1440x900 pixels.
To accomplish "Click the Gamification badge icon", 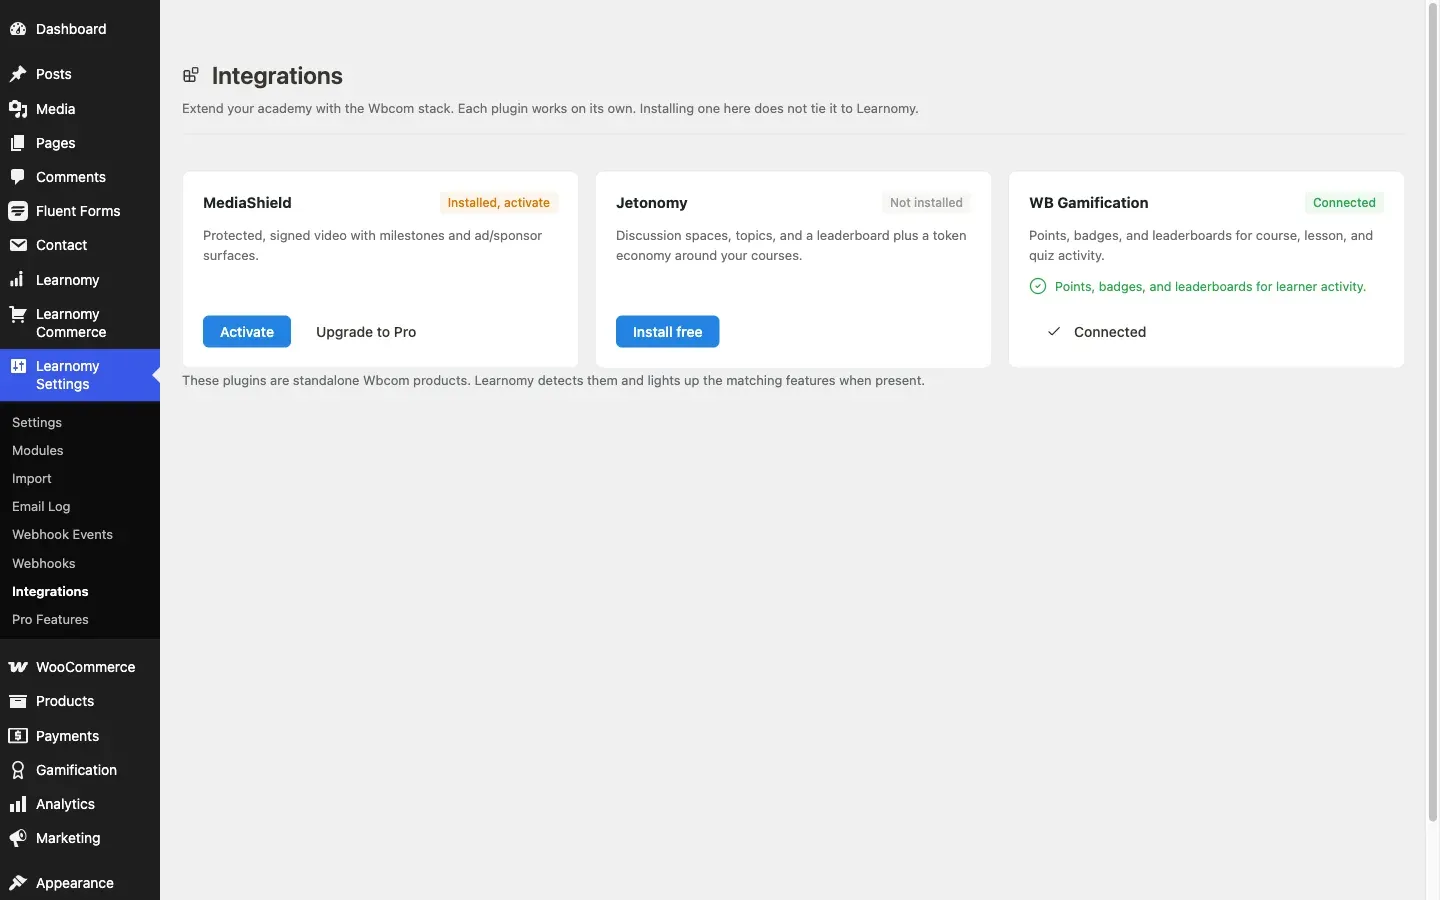I will [18, 770].
